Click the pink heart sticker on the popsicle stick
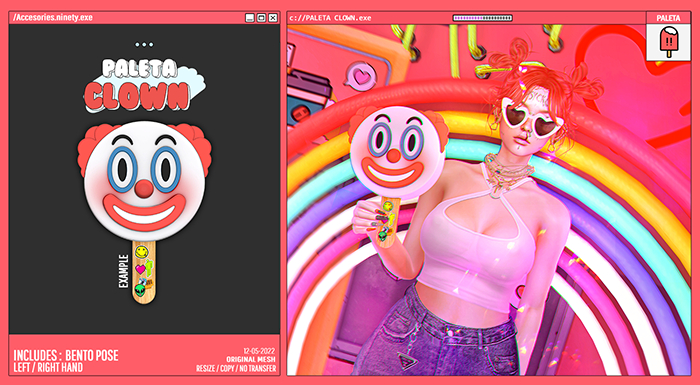The image size is (700, 385). click(141, 269)
